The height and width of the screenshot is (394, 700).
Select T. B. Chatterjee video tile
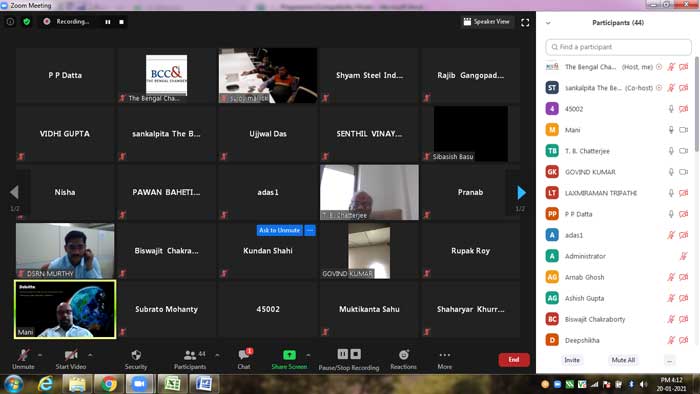coord(369,192)
